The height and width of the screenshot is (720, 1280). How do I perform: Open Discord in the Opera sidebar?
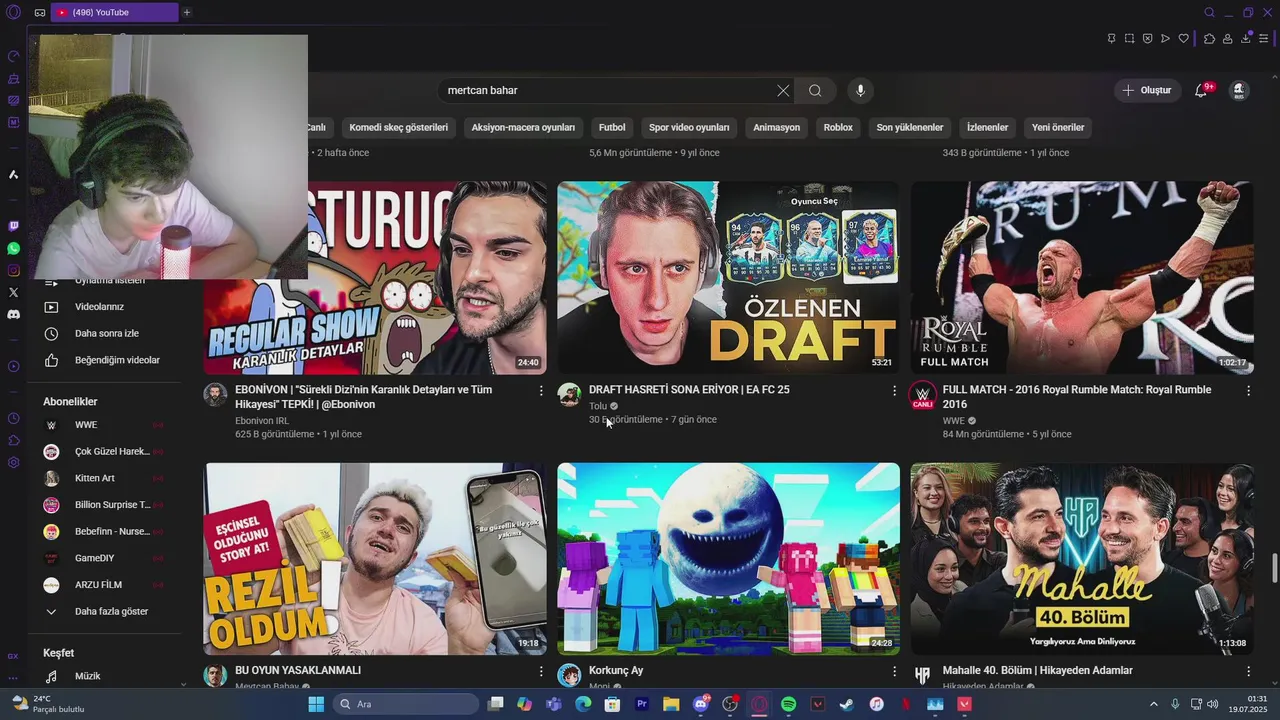[x=13, y=314]
